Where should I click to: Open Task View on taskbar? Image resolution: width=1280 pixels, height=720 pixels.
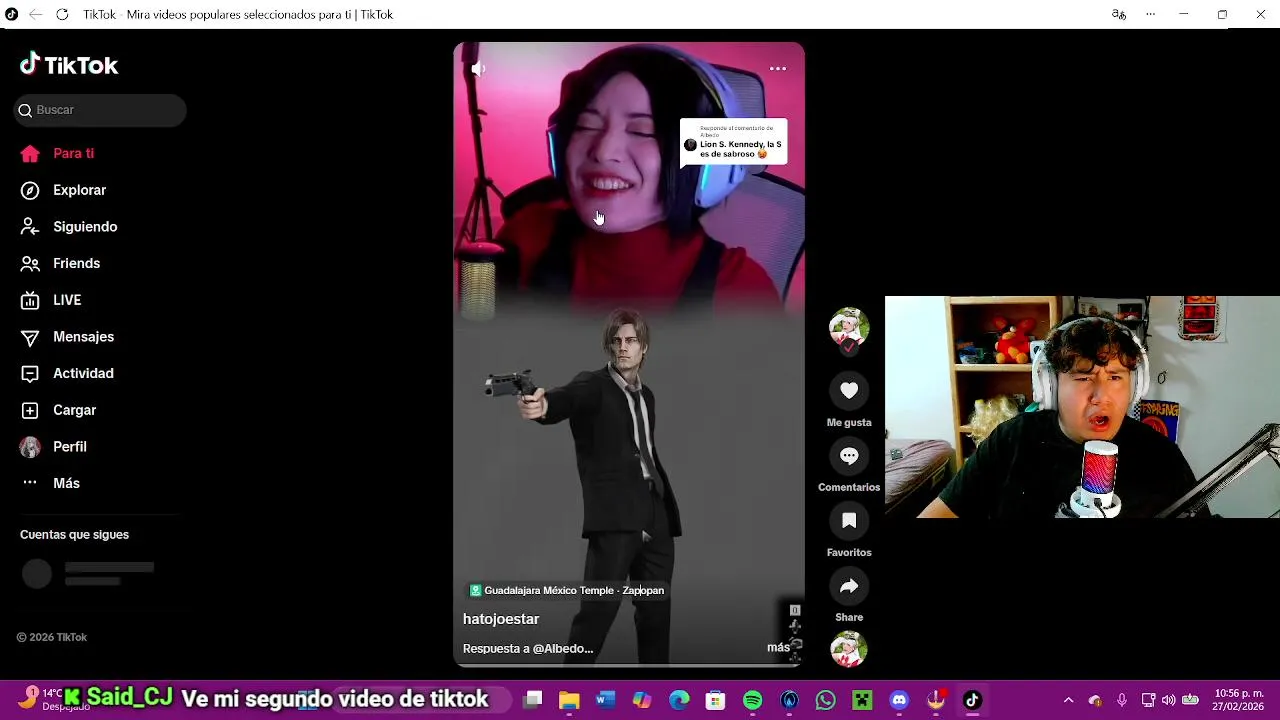coord(533,700)
